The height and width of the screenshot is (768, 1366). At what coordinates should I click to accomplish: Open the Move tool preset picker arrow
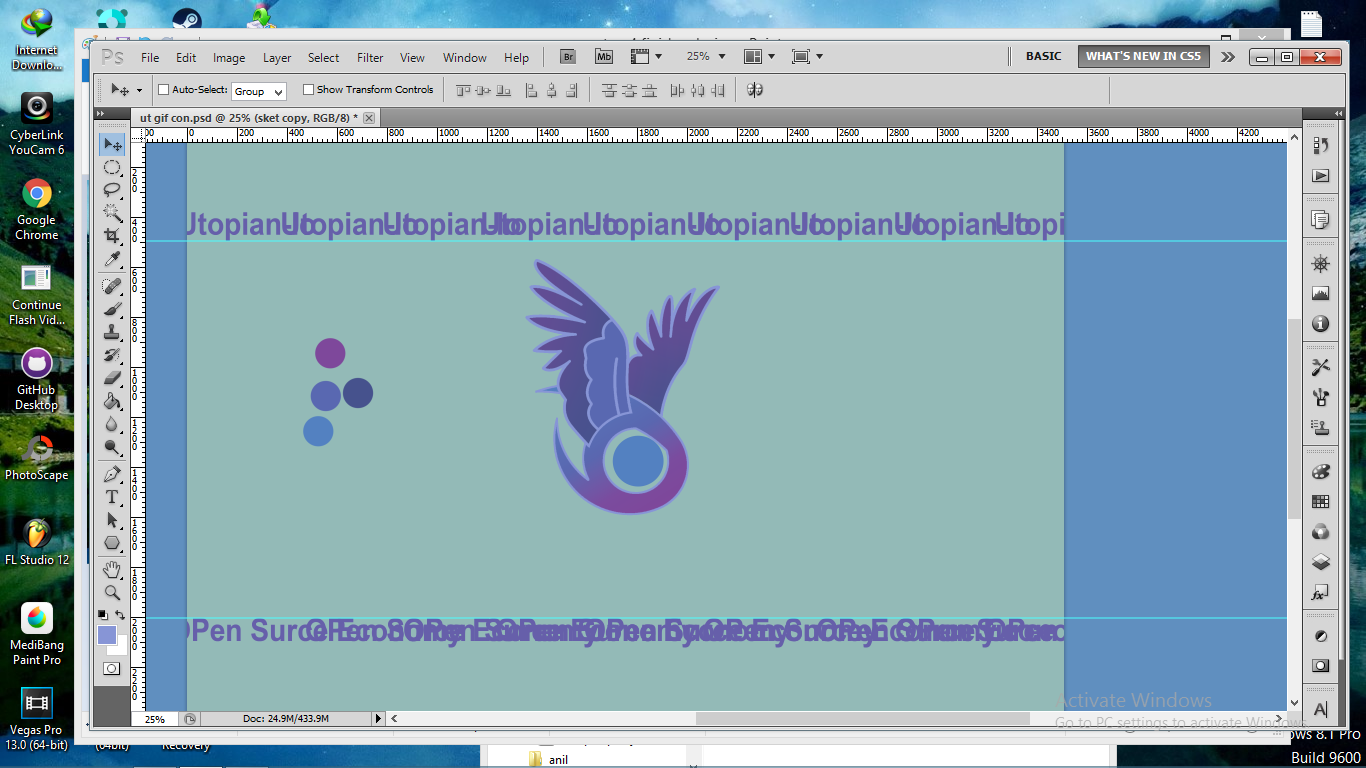[x=139, y=90]
